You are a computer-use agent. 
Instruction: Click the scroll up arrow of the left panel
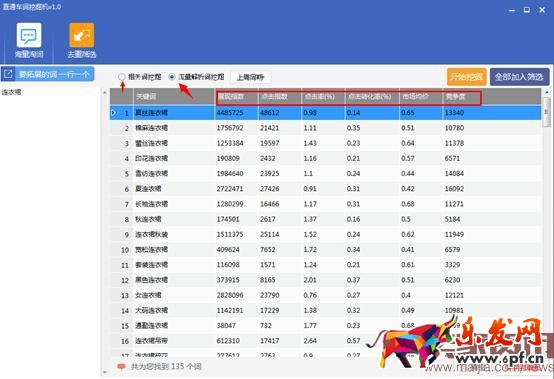(105, 93)
